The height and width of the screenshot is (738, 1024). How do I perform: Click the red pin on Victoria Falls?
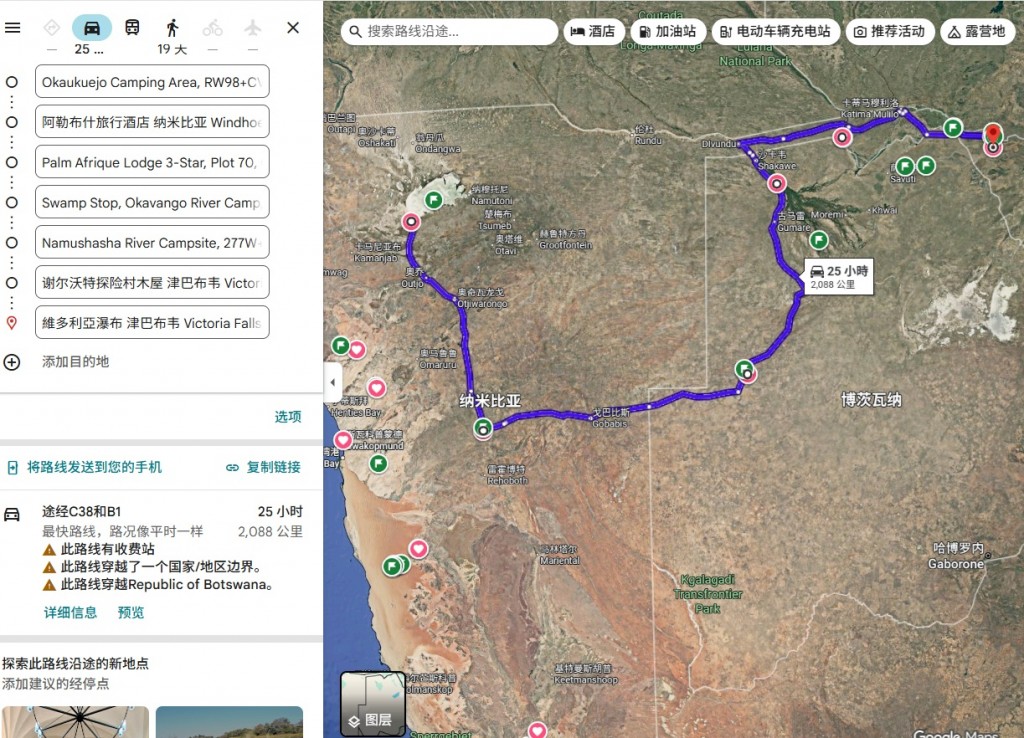click(993, 134)
